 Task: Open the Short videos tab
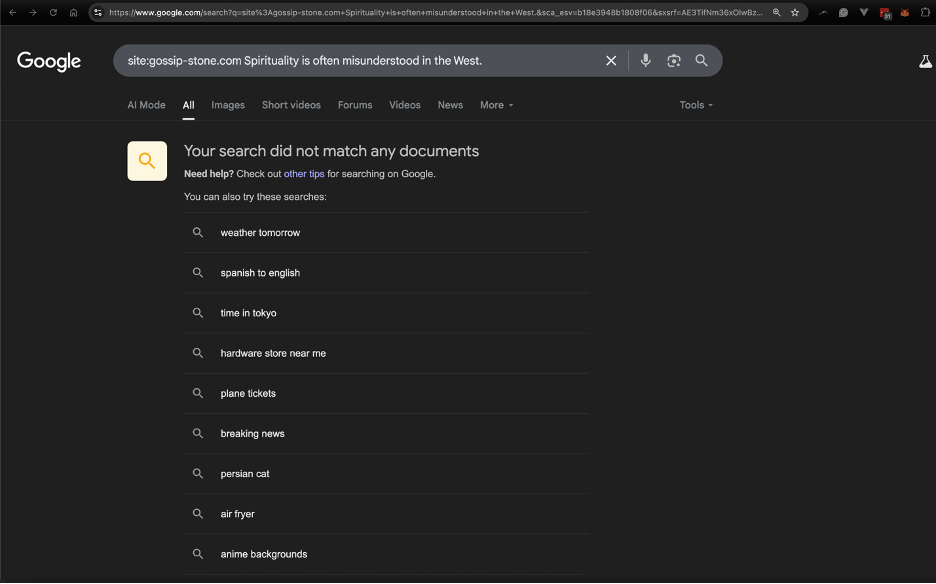pos(291,105)
